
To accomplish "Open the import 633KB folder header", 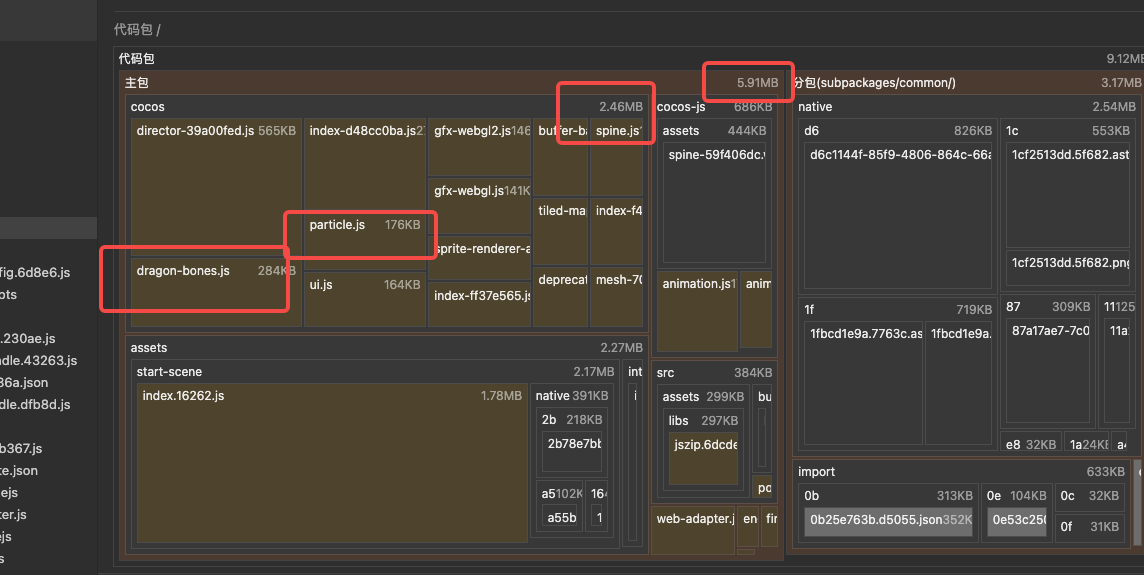I will click(x=961, y=471).
